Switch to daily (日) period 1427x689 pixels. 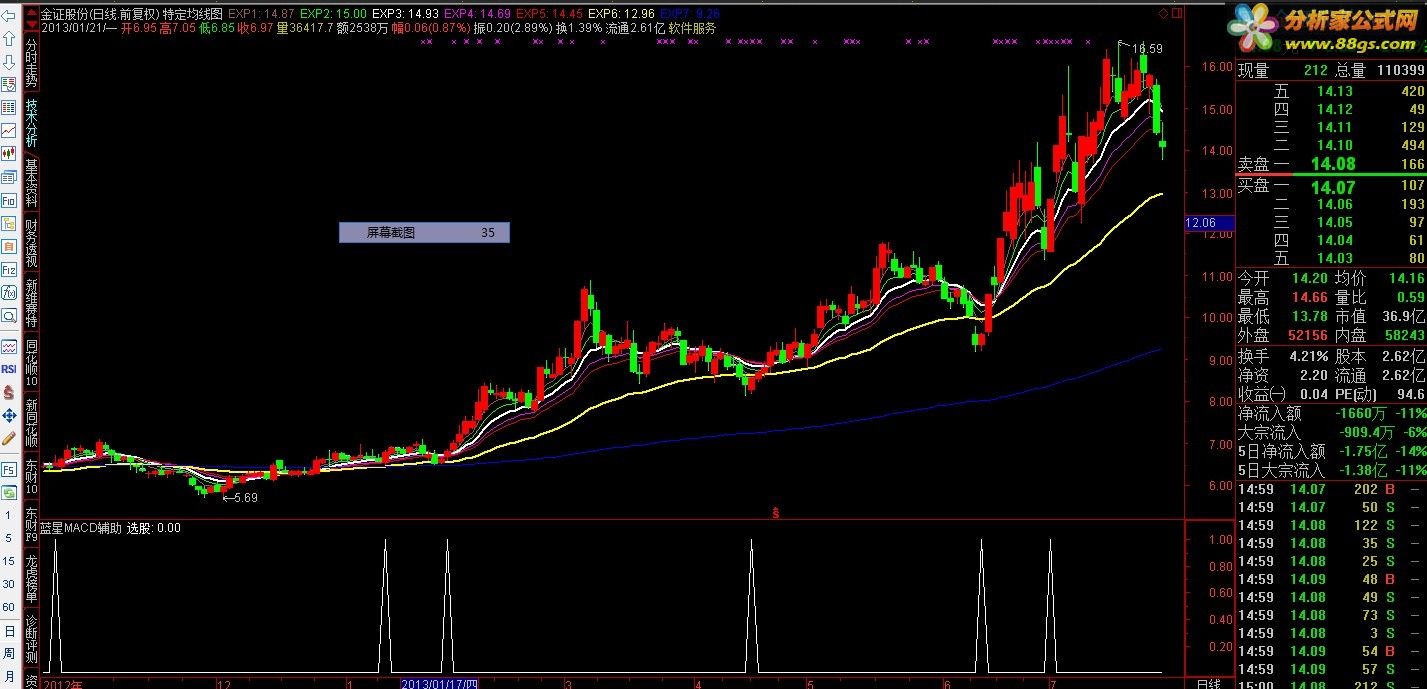(x=8, y=632)
